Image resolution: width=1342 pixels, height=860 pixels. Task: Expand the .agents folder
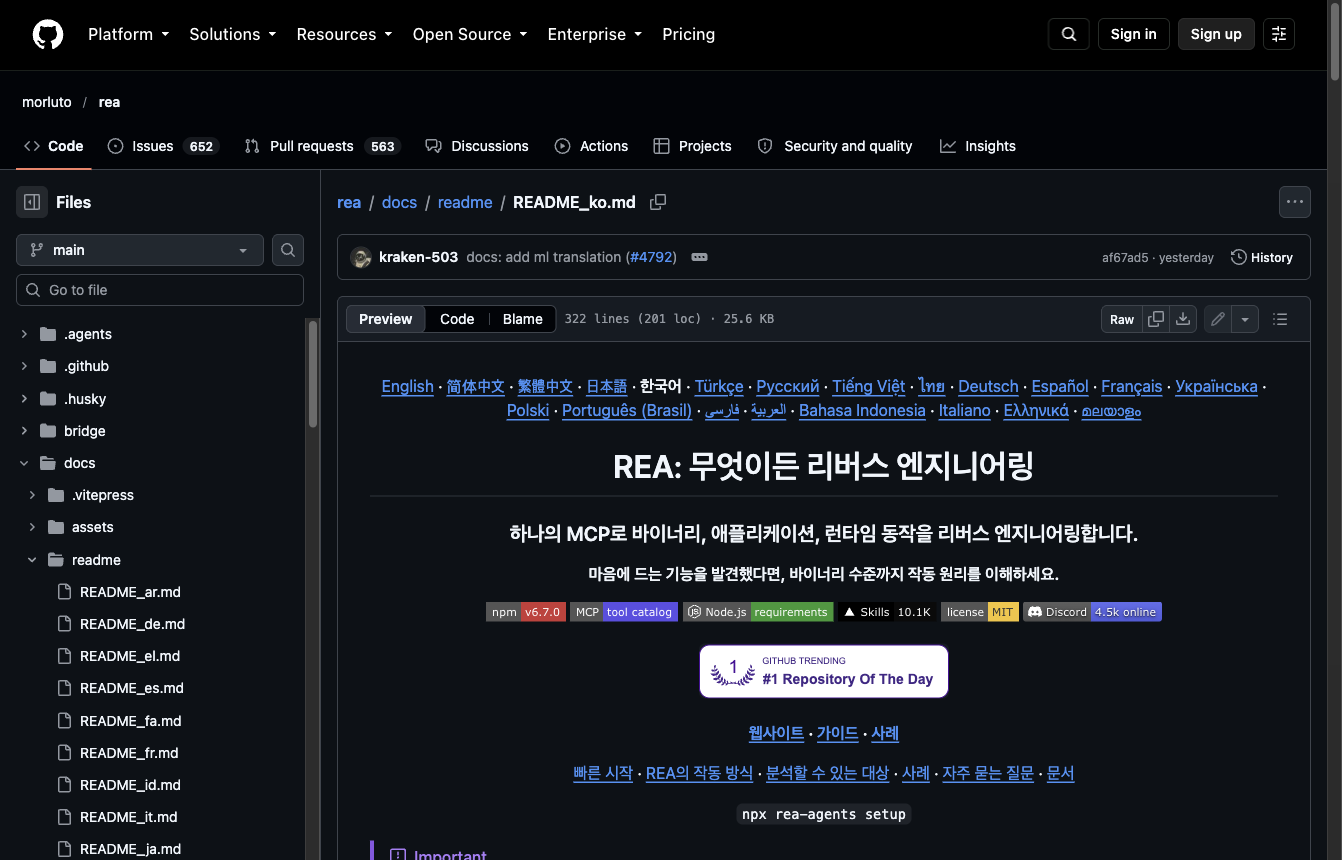[24, 334]
